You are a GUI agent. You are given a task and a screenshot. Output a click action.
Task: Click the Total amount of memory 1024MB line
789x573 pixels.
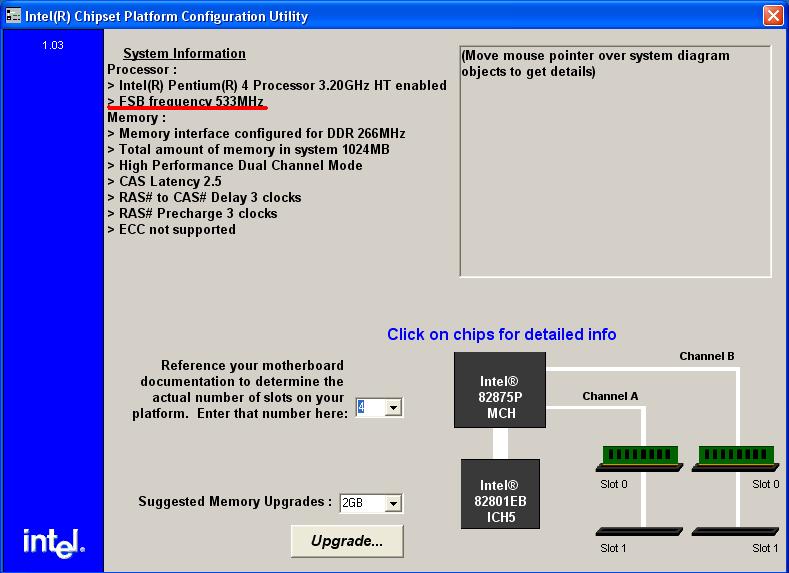[248, 149]
